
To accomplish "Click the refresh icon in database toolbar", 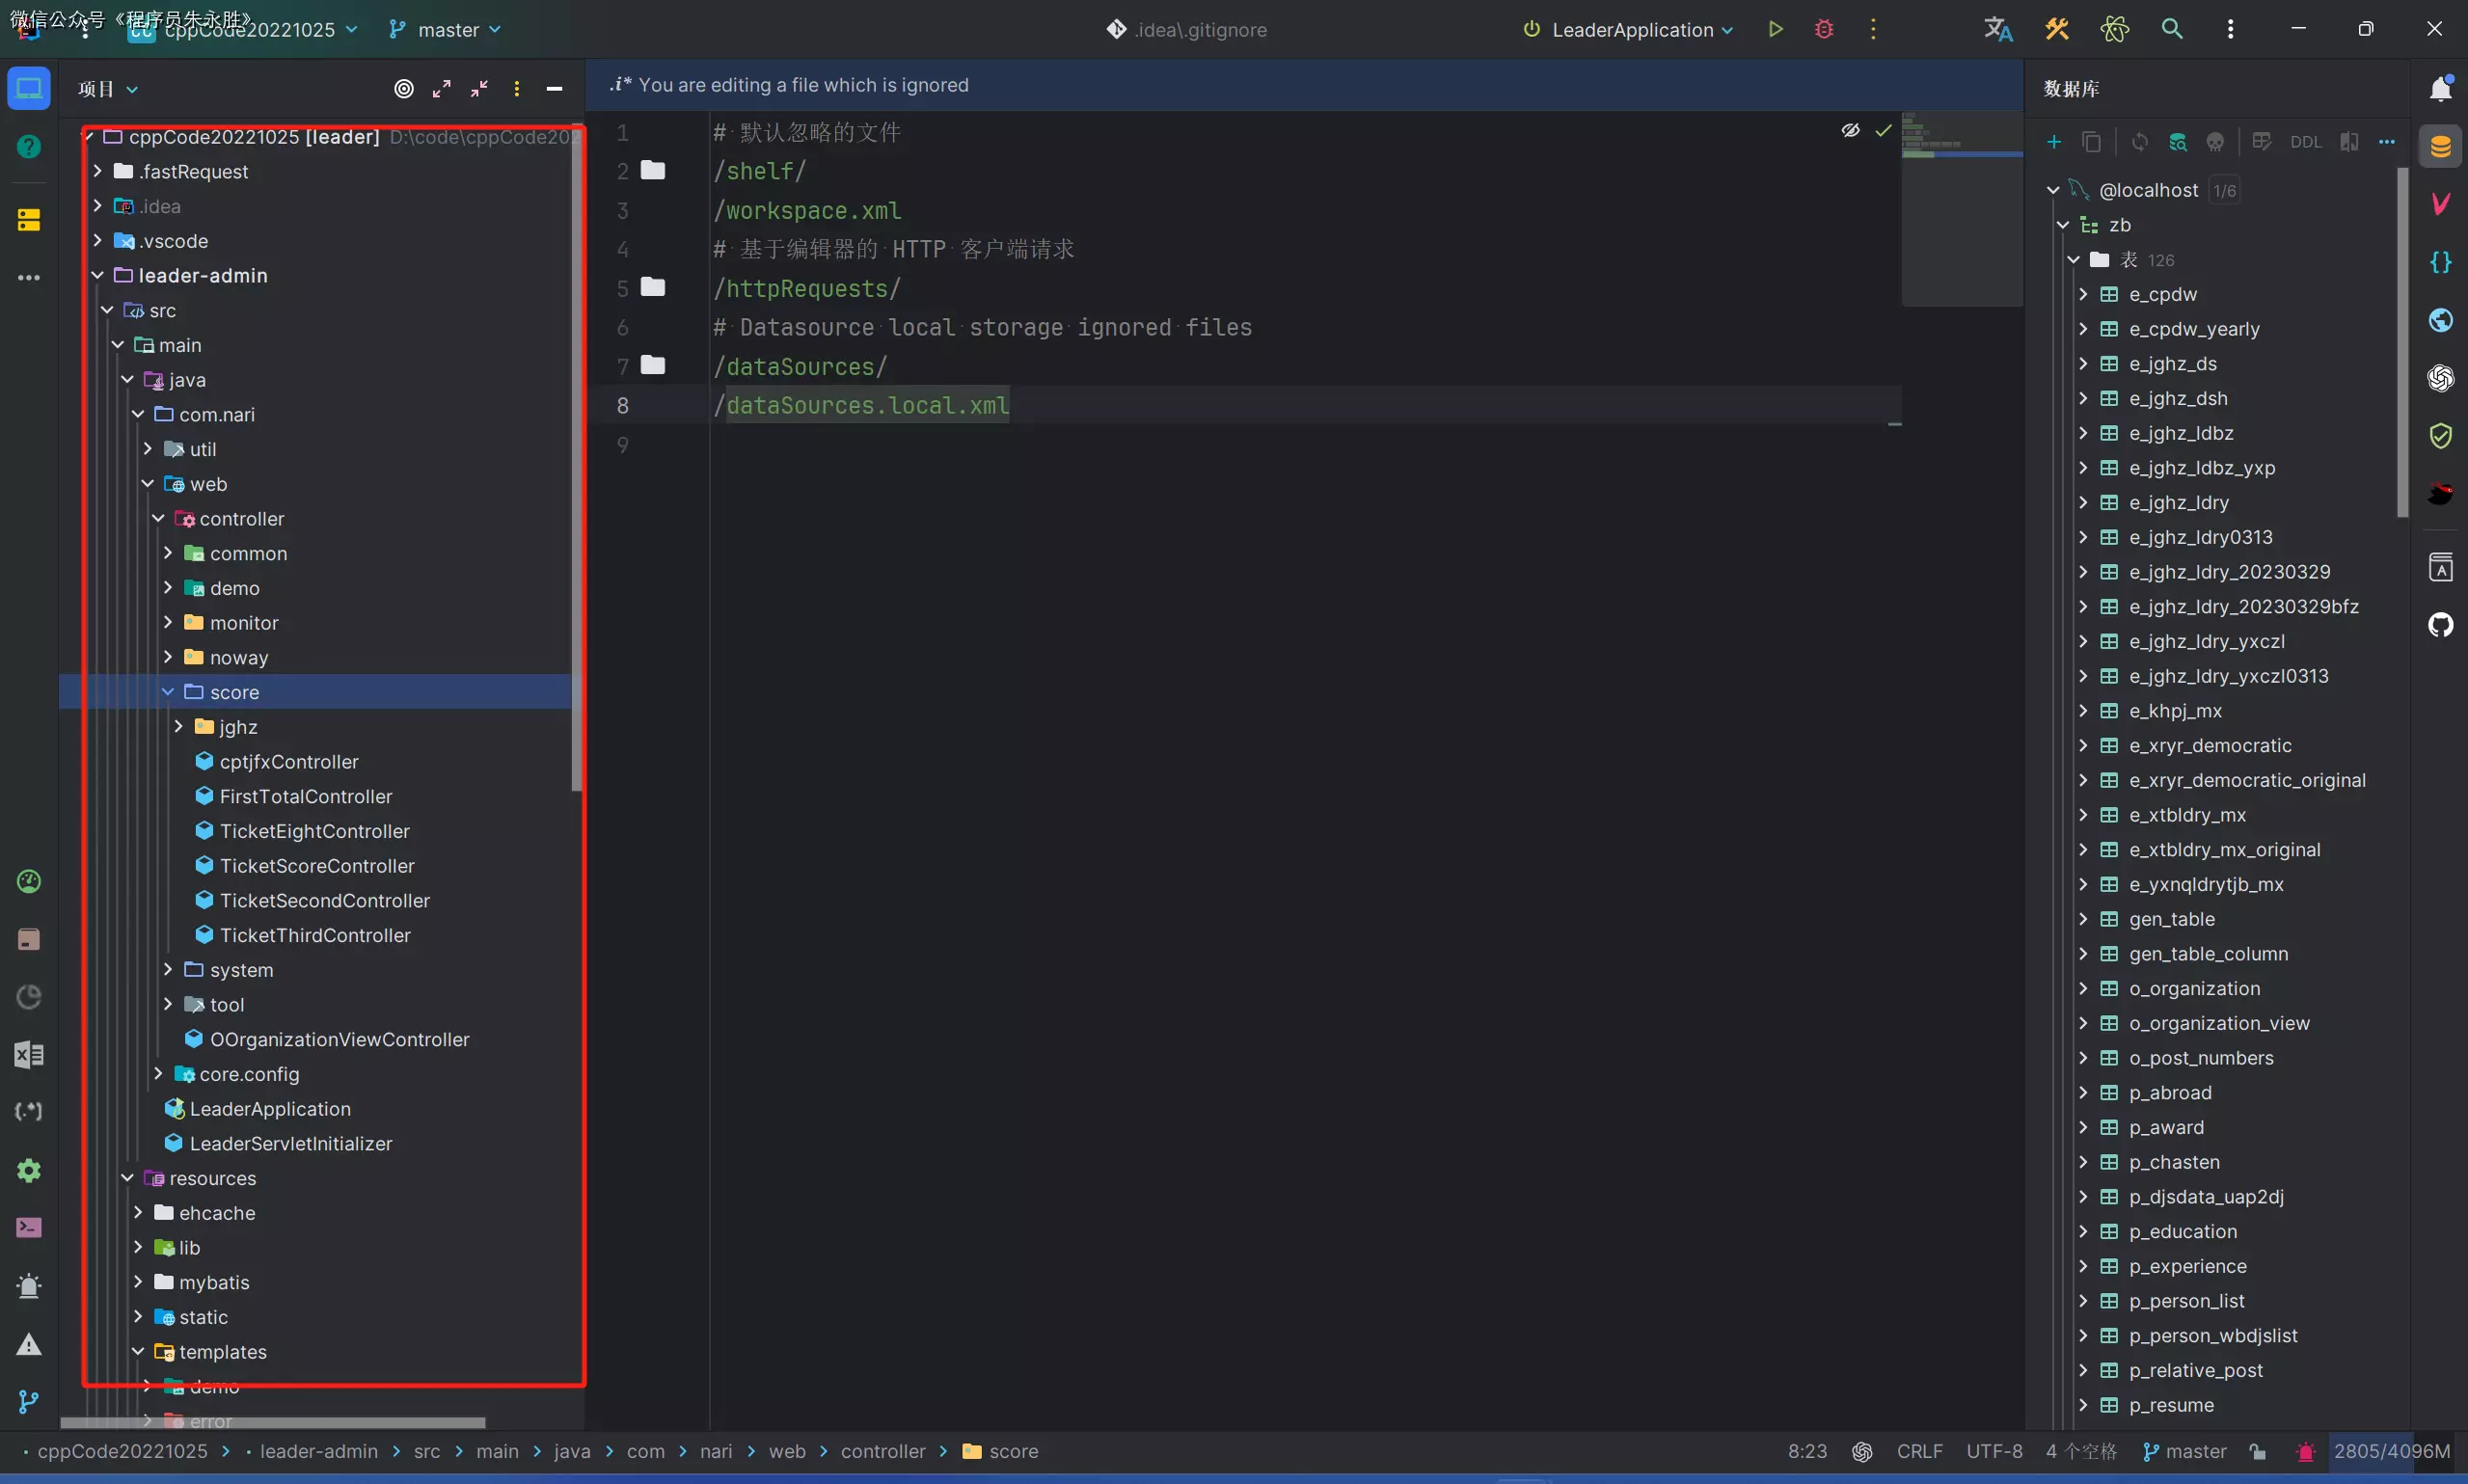I will click(x=2138, y=143).
